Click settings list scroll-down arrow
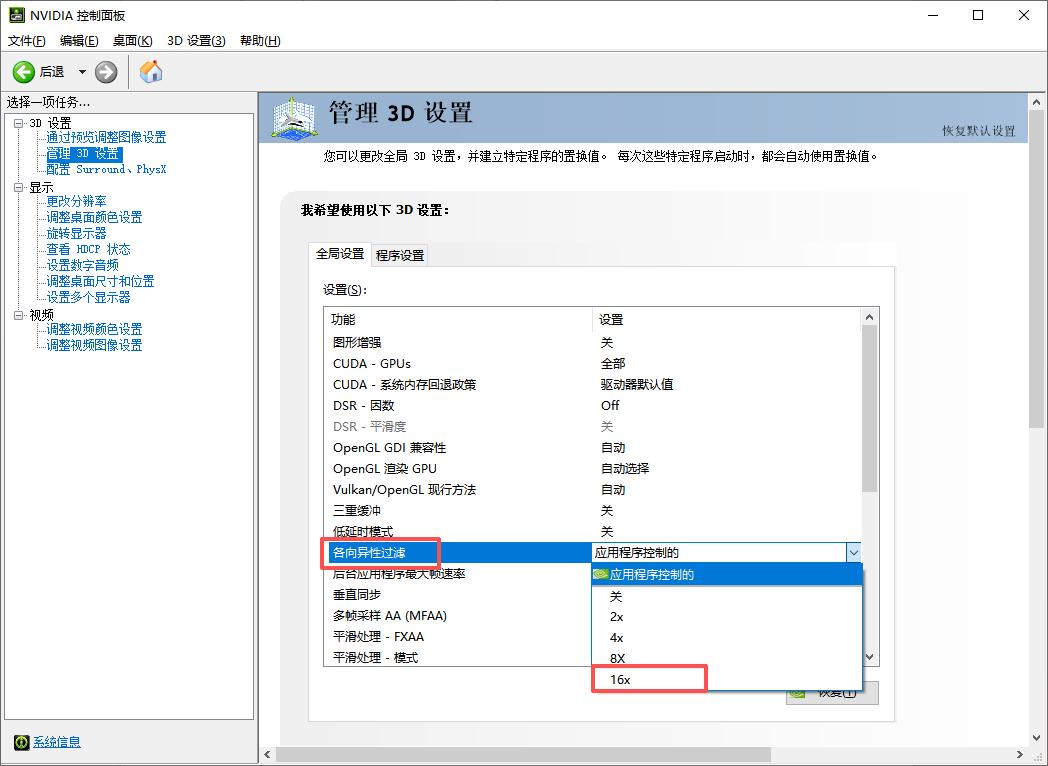The image size is (1048, 766). (x=870, y=657)
